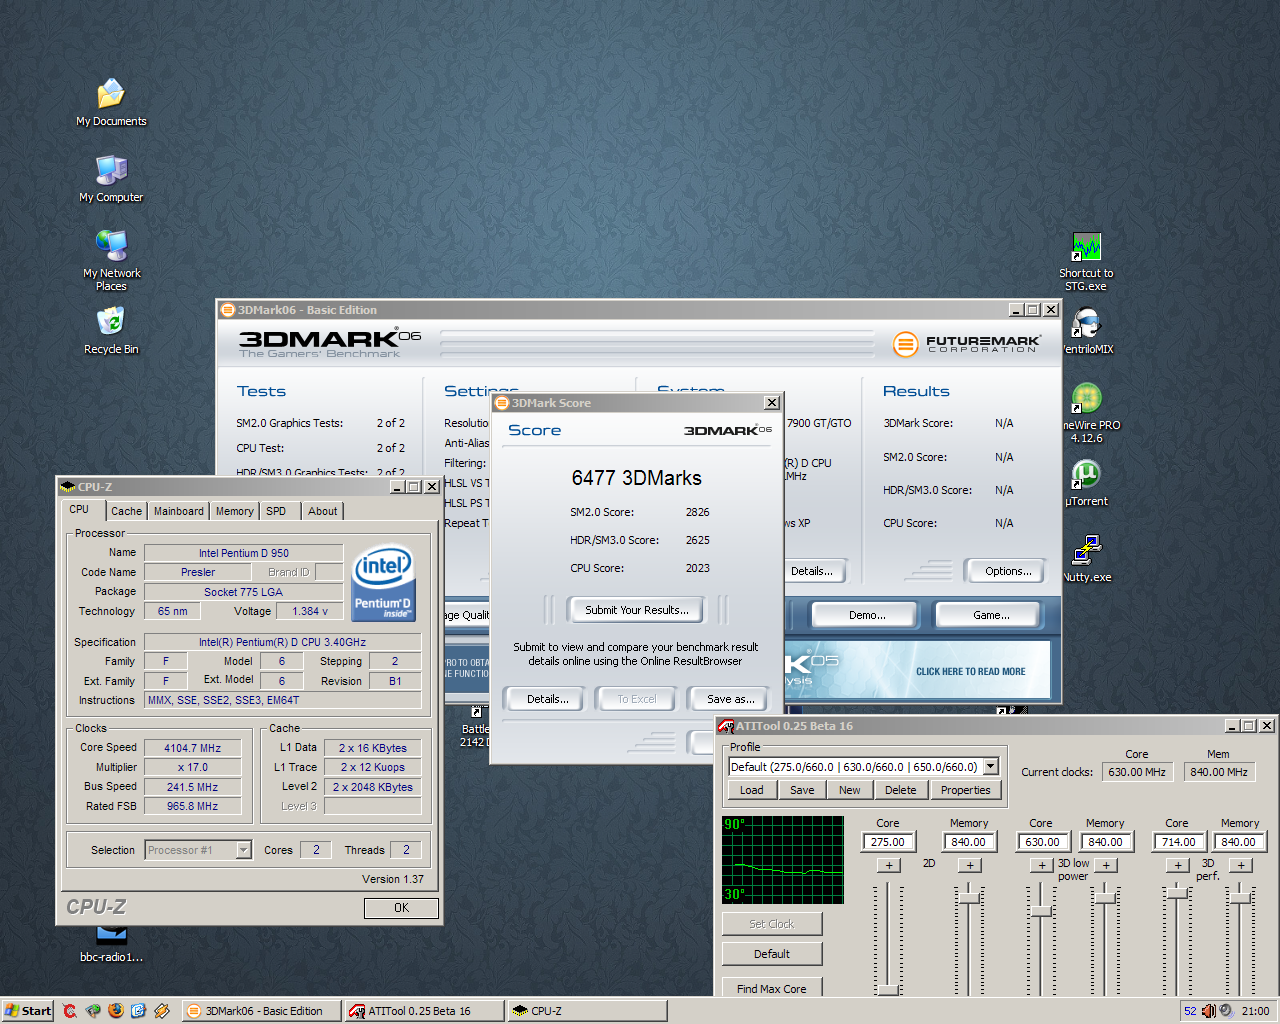Screen dimensions: 1280x1024
Task: Click the 2D Core clock value field
Action: [887, 842]
